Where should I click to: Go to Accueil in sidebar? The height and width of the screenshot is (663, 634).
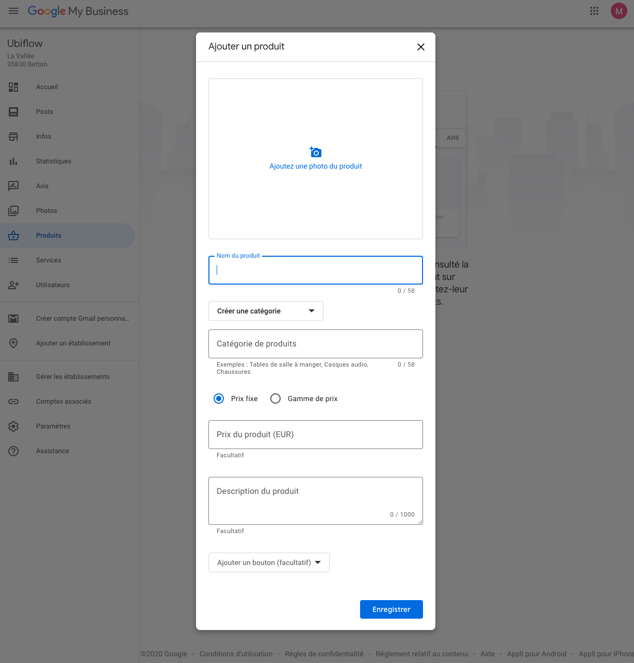47,87
